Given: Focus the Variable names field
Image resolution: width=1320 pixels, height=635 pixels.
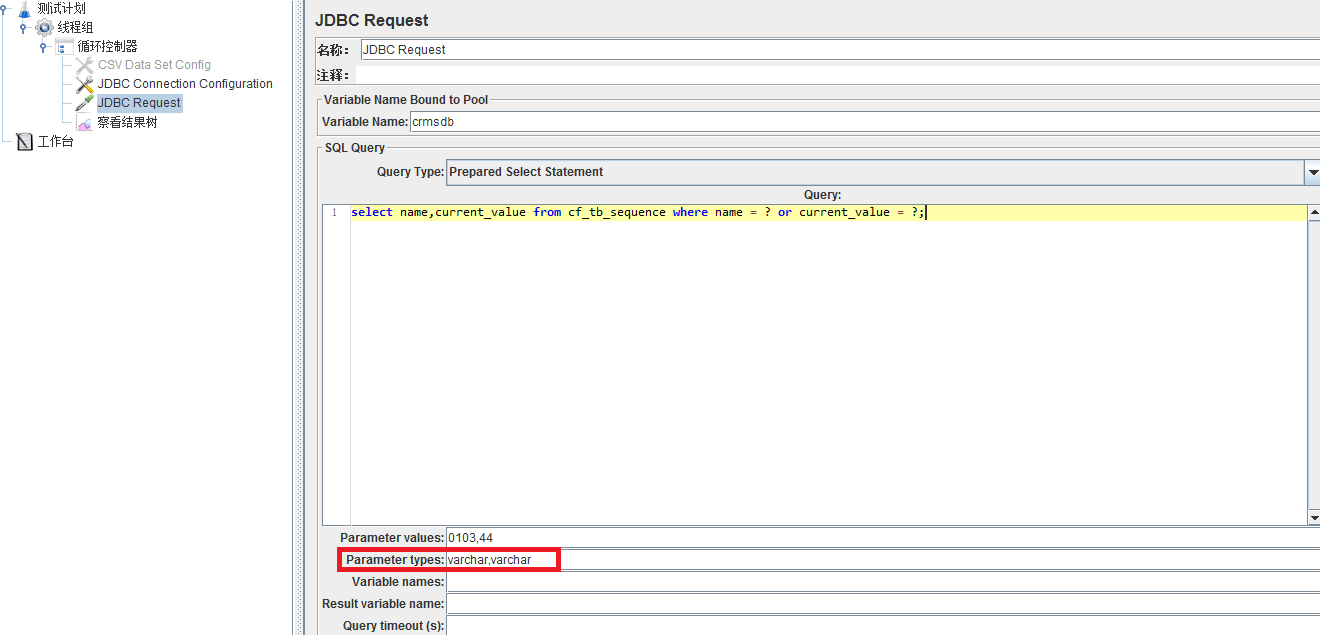Looking at the screenshot, I should pos(883,582).
